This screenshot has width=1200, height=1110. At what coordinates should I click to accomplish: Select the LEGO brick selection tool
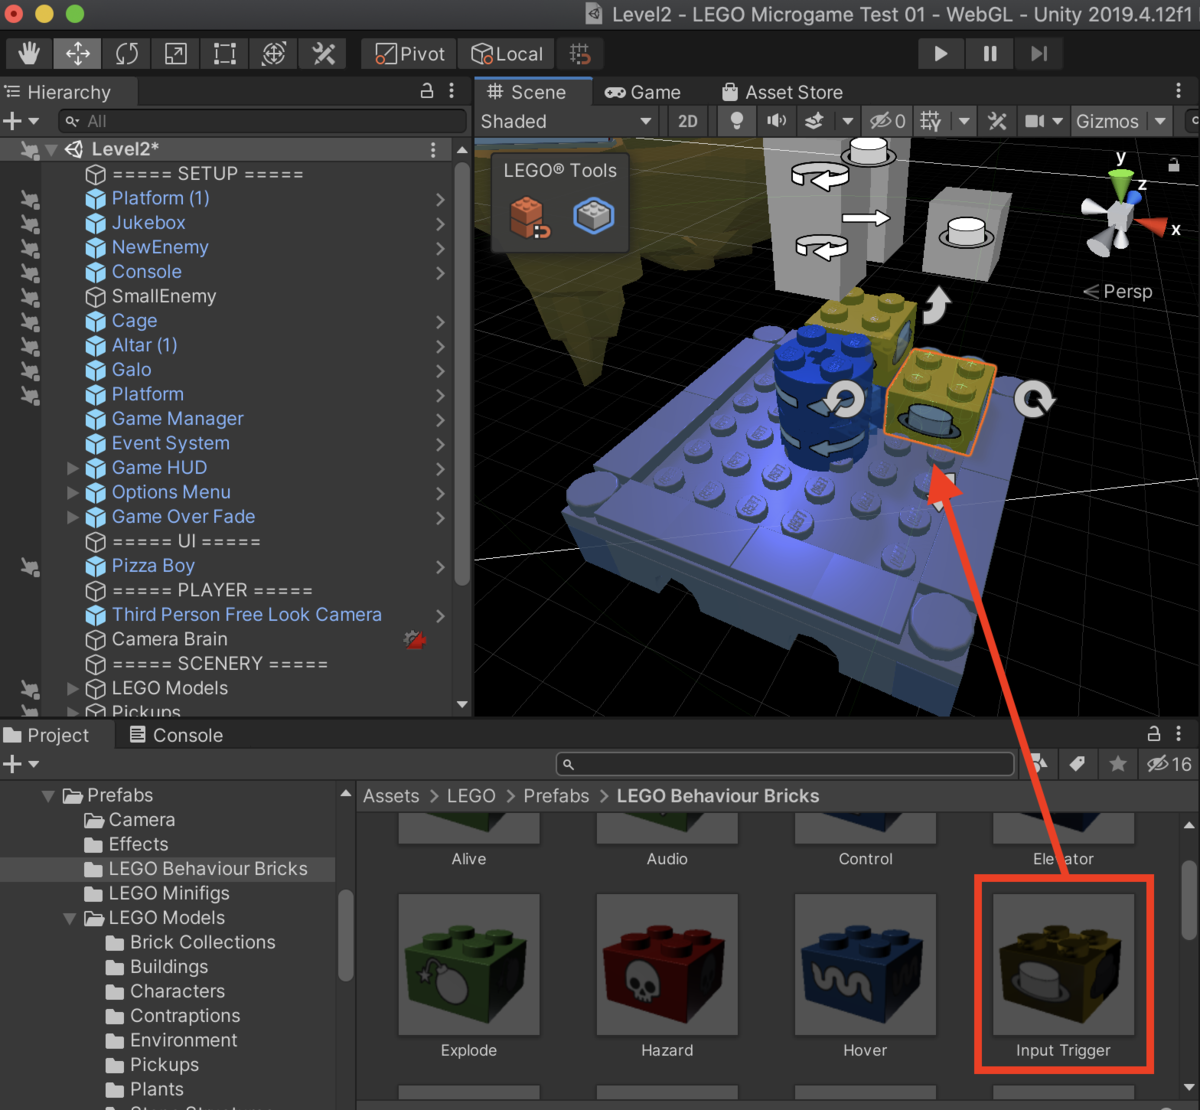pos(593,215)
